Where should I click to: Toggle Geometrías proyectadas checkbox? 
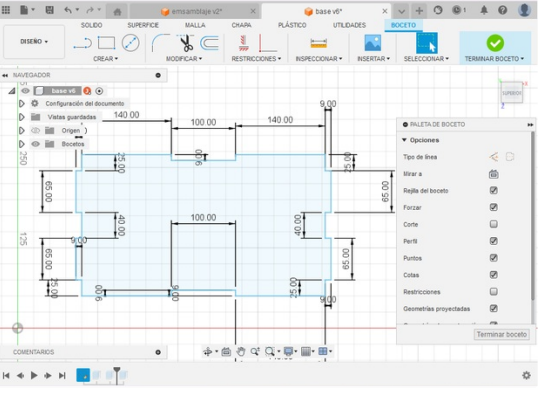click(493, 308)
